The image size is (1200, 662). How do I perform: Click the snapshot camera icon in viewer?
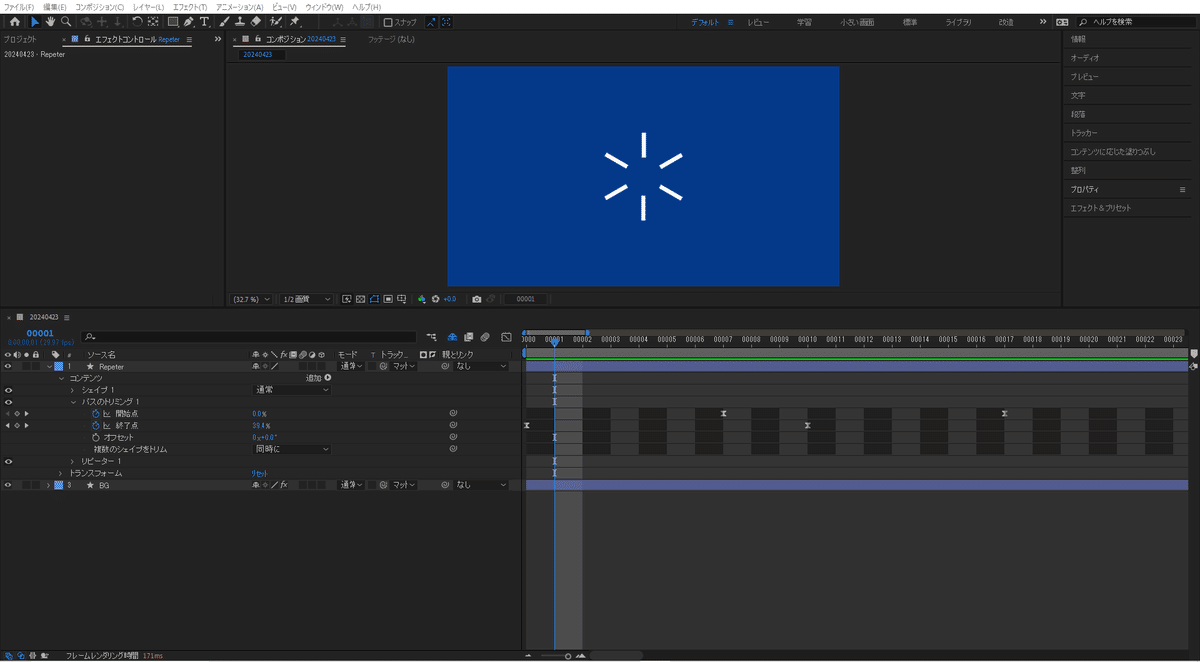(477, 299)
